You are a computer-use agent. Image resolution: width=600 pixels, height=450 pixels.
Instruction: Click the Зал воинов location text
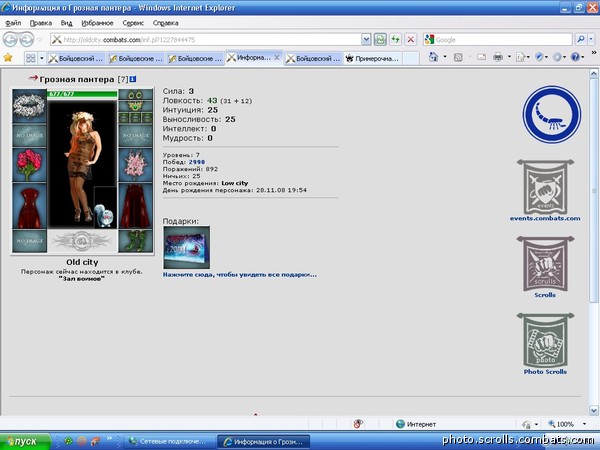(x=82, y=279)
